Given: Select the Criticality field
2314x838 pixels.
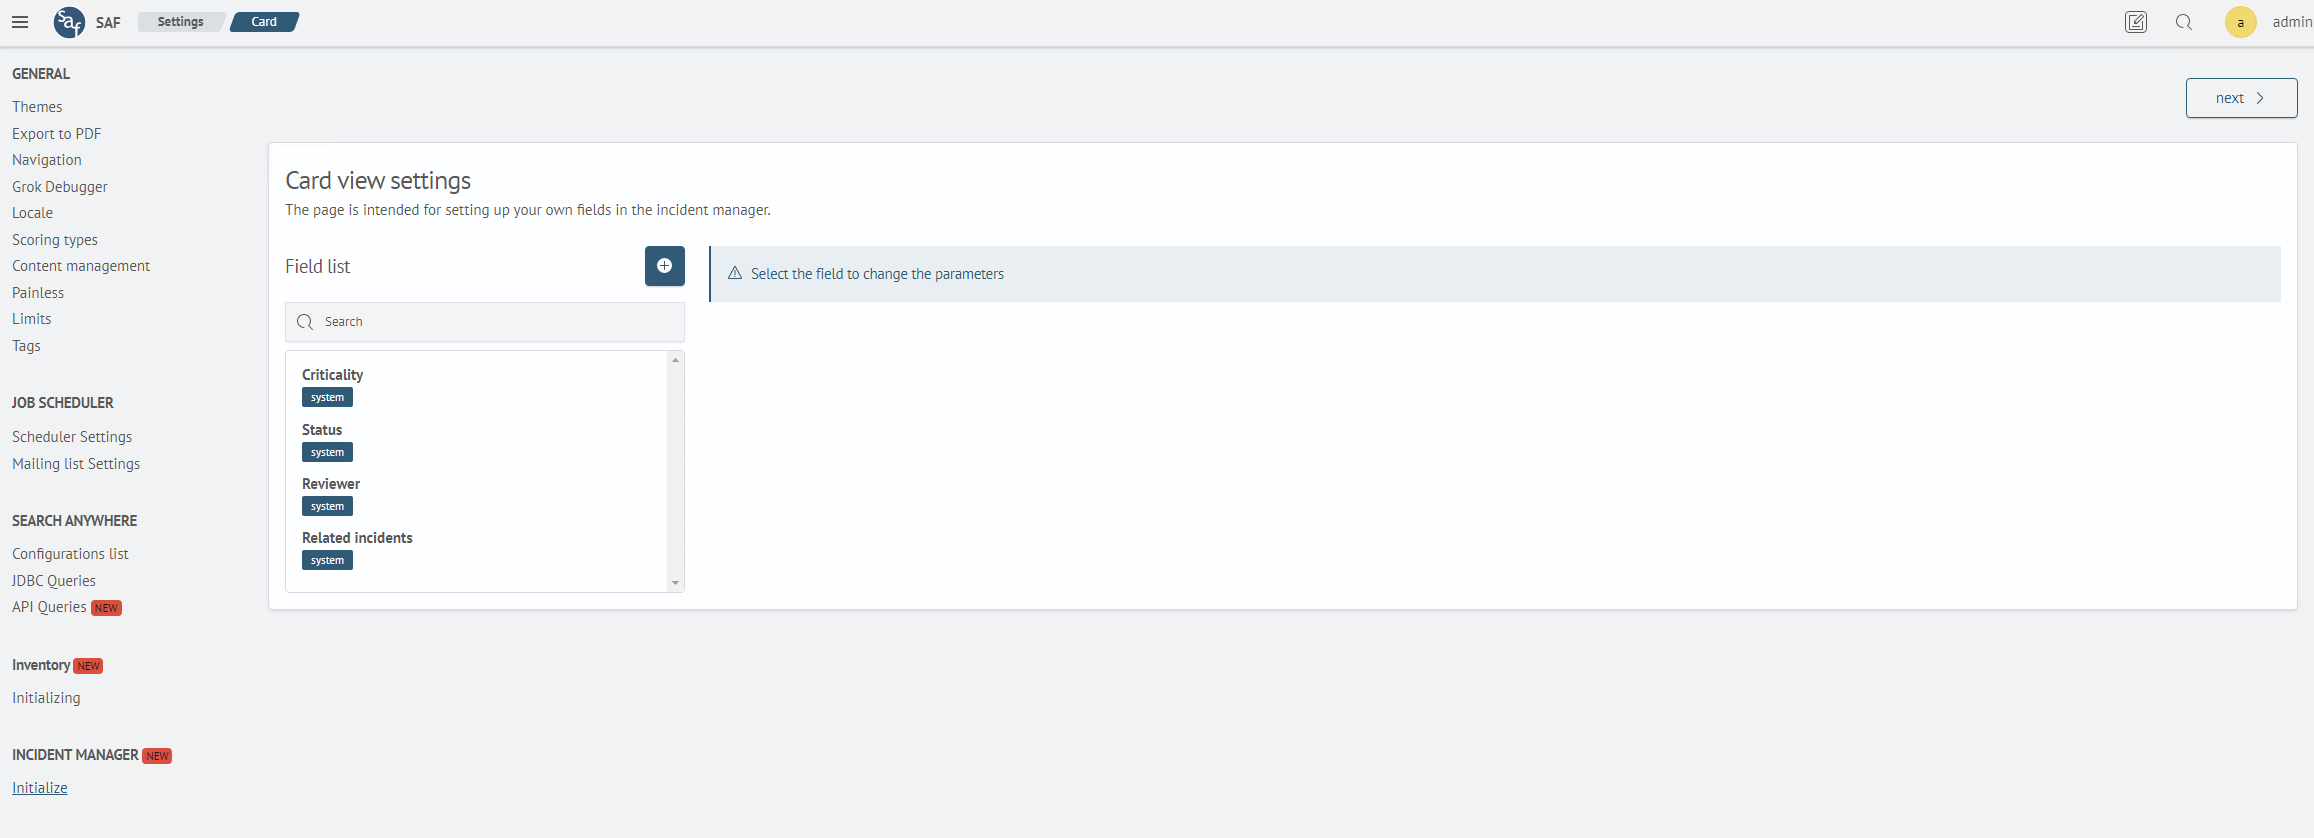Looking at the screenshot, I should [332, 375].
